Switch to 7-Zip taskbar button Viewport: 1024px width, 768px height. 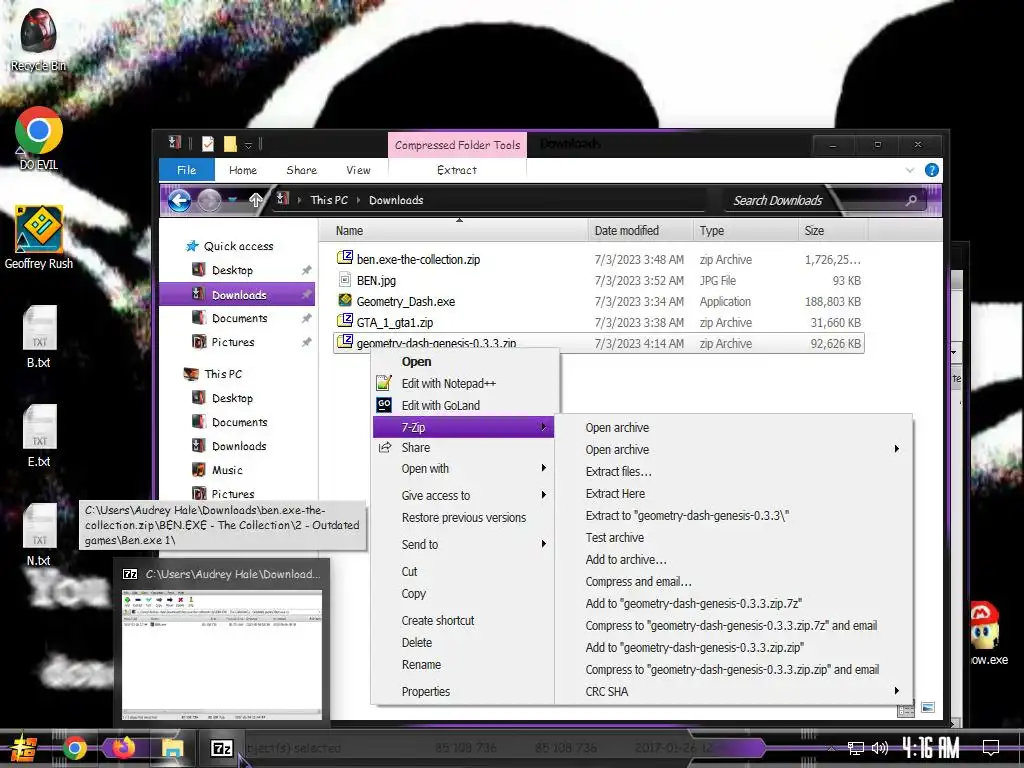[x=221, y=748]
